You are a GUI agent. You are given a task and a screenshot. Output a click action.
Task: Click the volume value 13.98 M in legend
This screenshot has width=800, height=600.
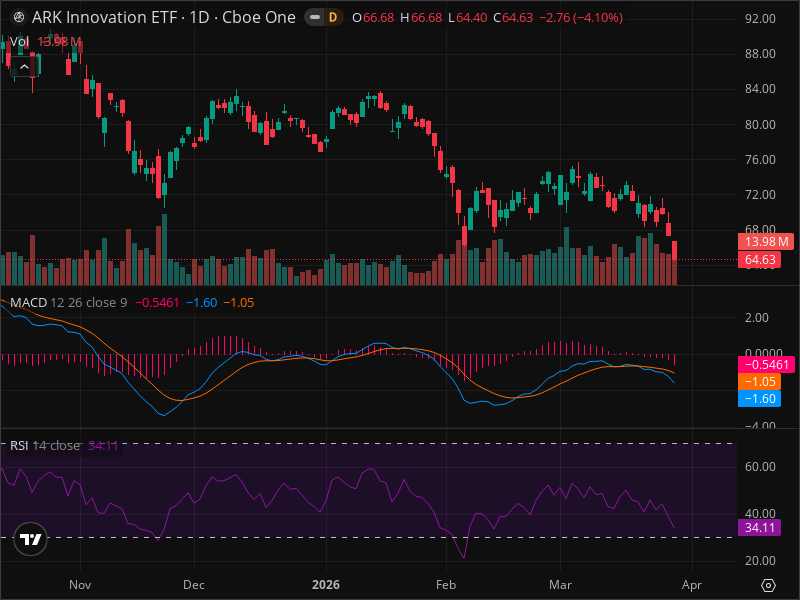point(60,42)
